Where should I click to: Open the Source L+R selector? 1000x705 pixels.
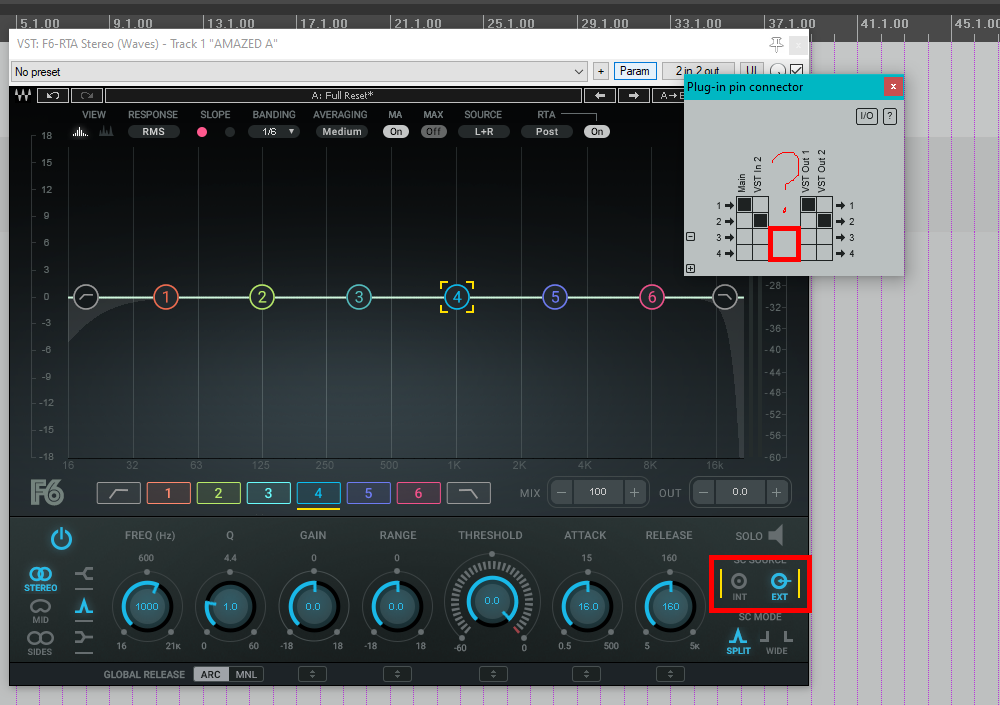484,131
